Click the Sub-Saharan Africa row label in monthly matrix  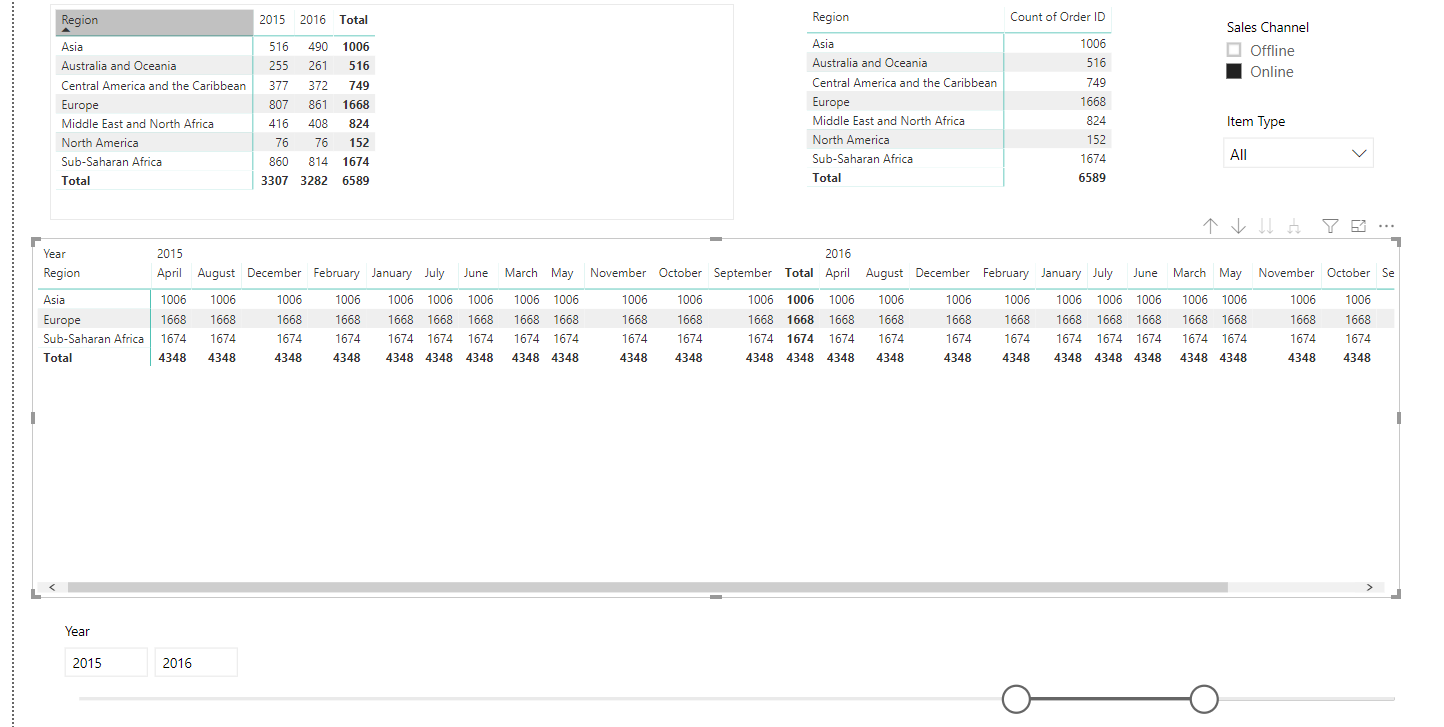pyautogui.click(x=94, y=339)
